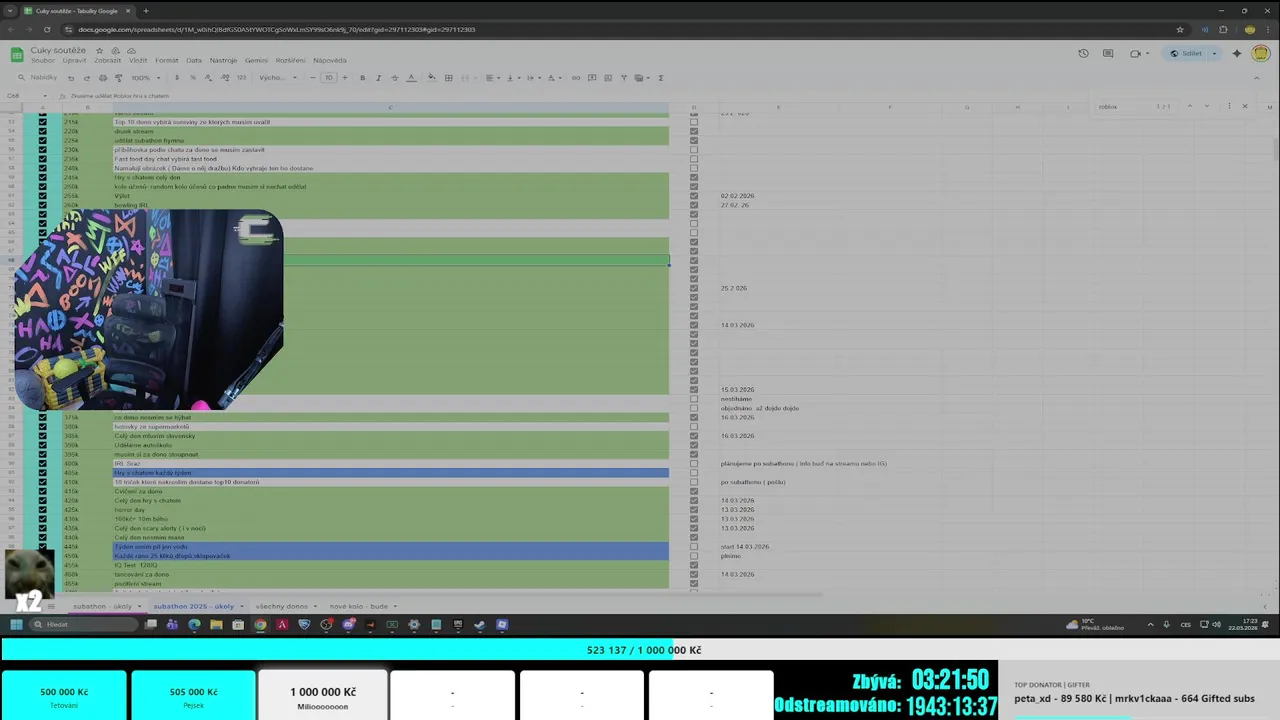
Task: Apply currency format icon
Action: [177, 78]
